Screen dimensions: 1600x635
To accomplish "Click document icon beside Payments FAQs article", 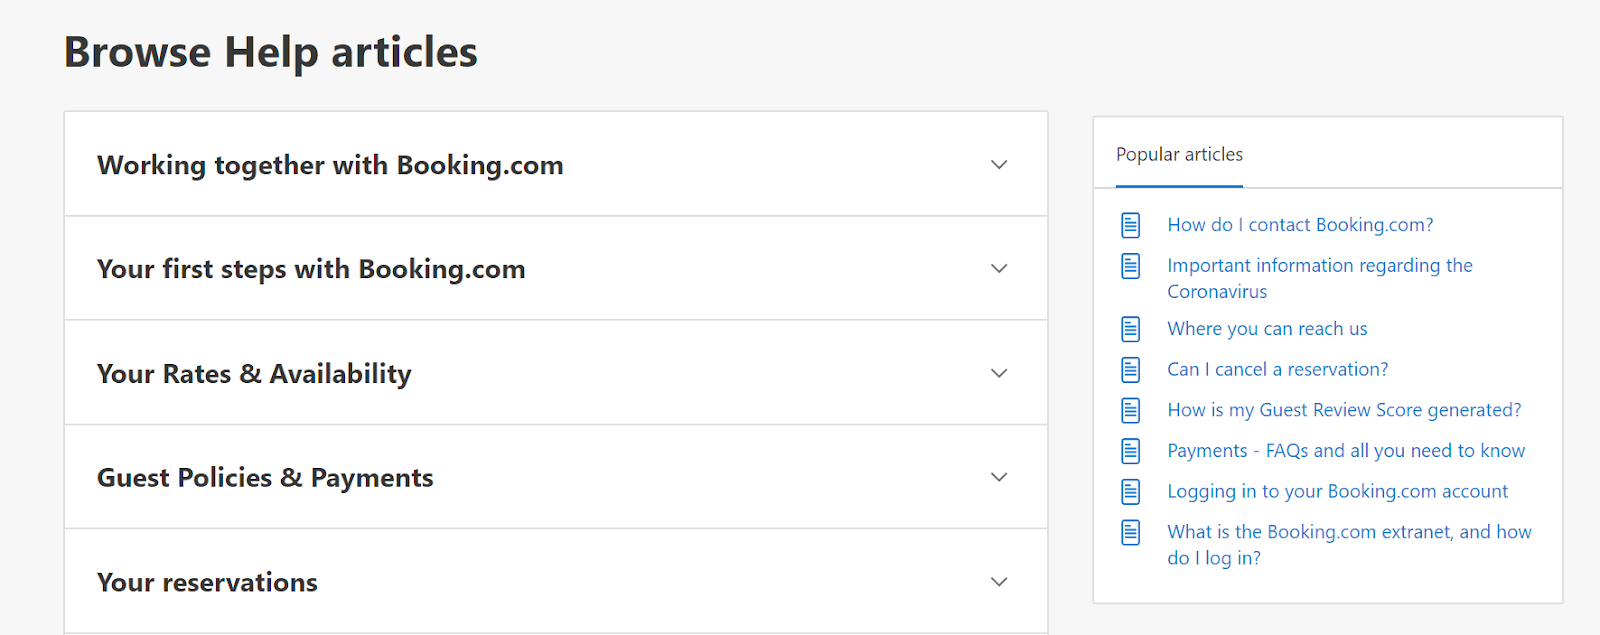I will click(x=1130, y=451).
